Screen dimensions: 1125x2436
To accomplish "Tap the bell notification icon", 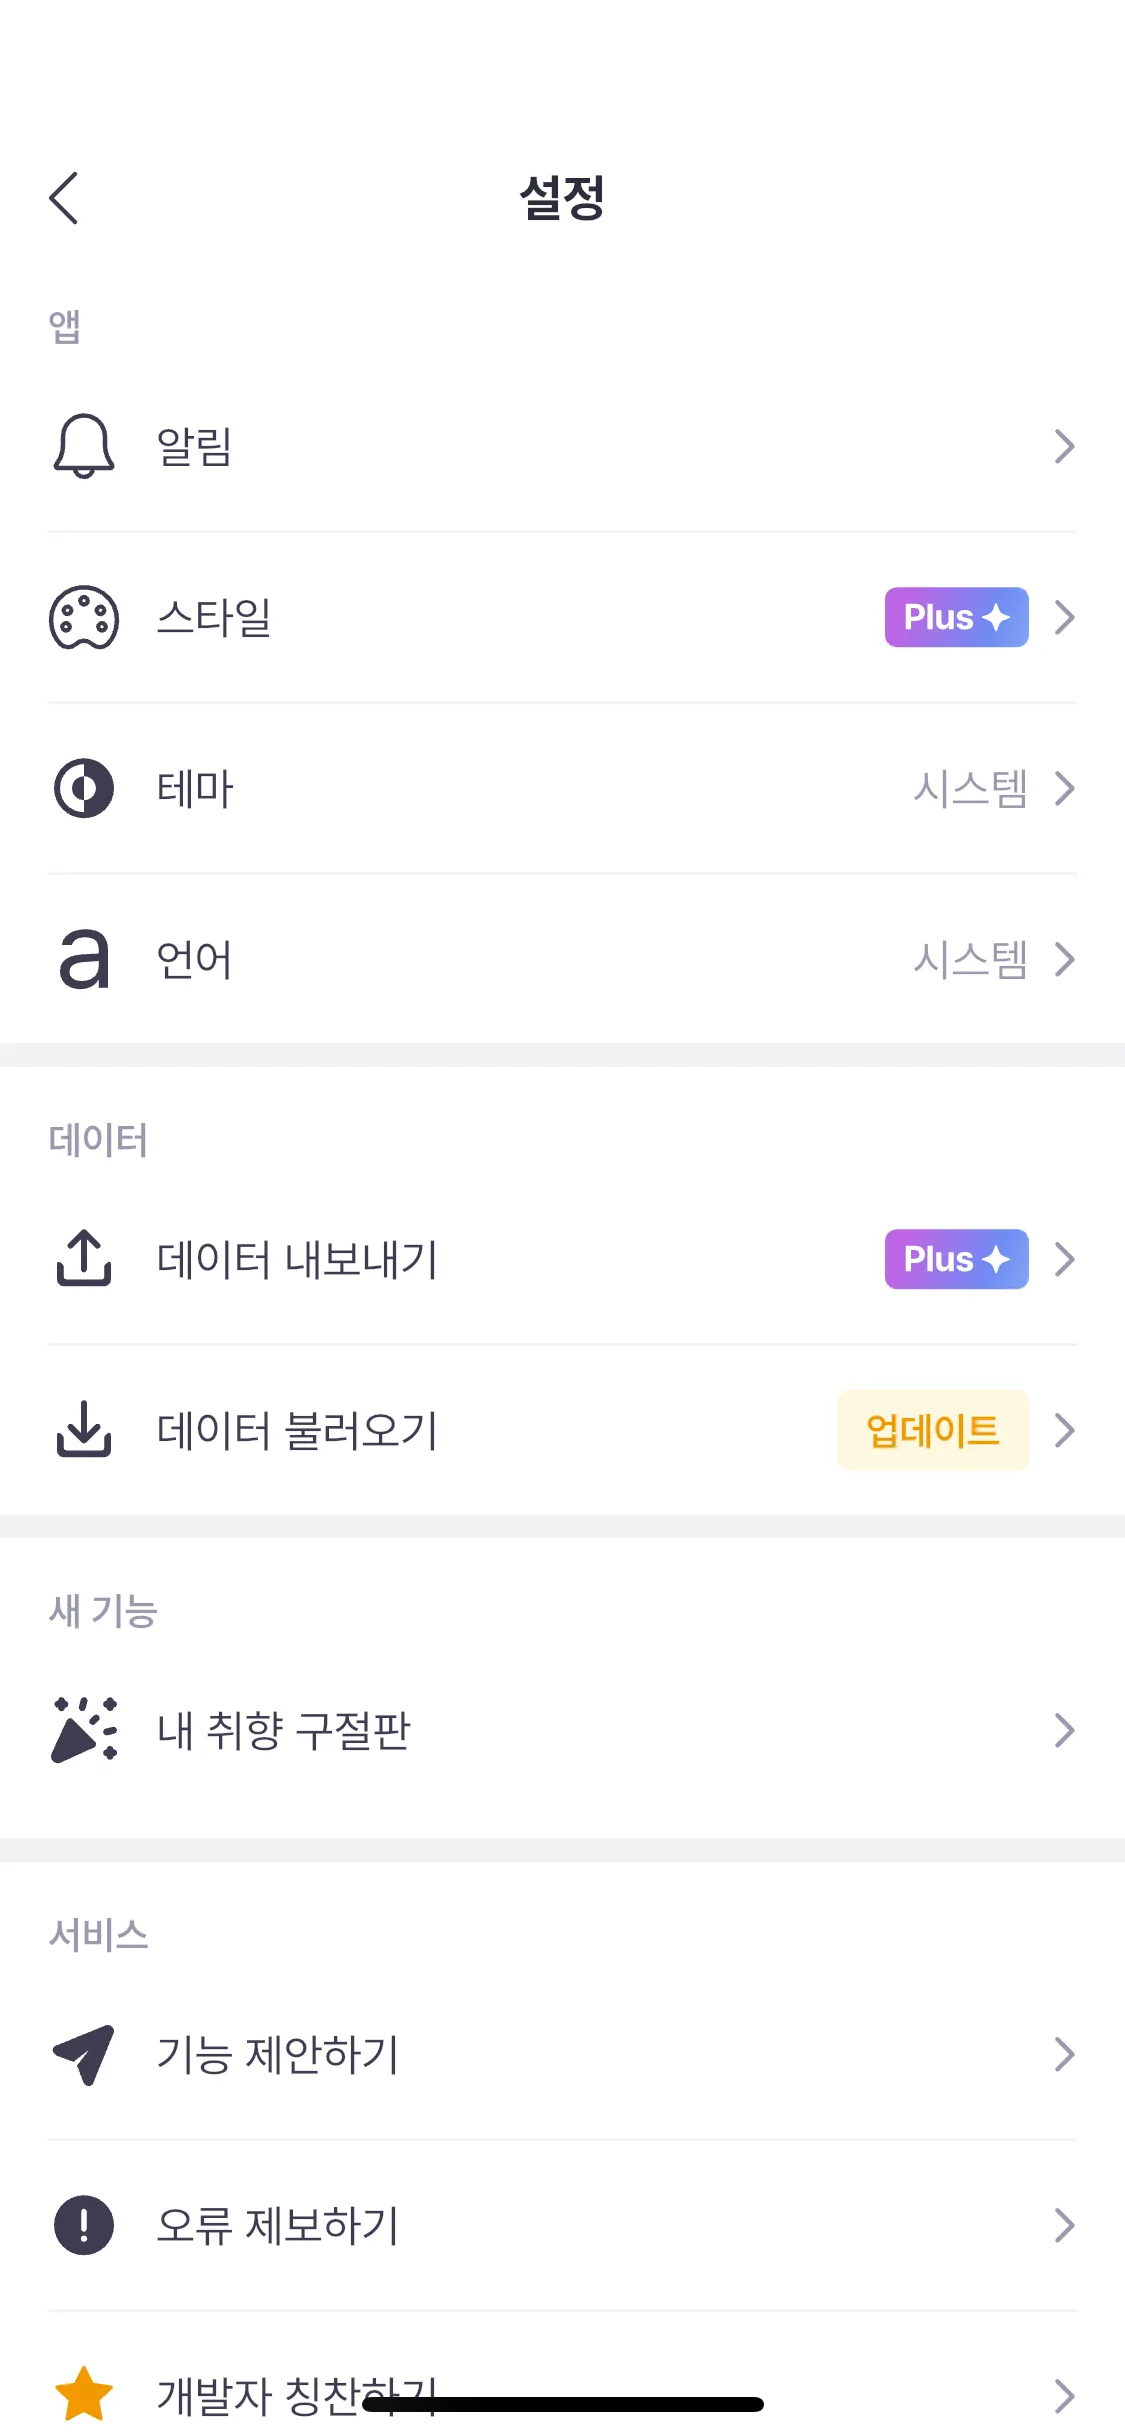I will point(84,446).
